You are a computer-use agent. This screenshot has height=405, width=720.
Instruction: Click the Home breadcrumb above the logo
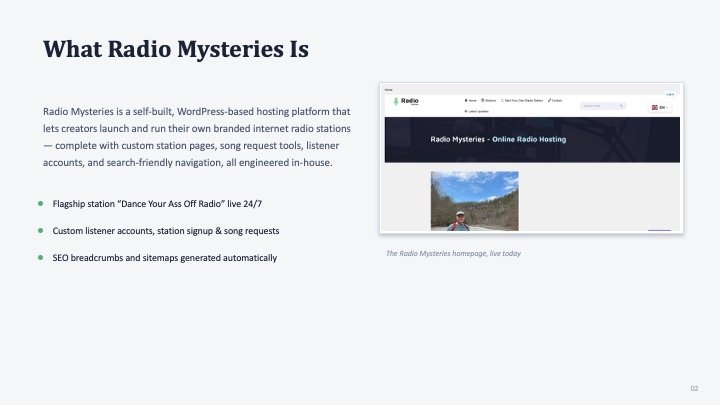point(388,90)
